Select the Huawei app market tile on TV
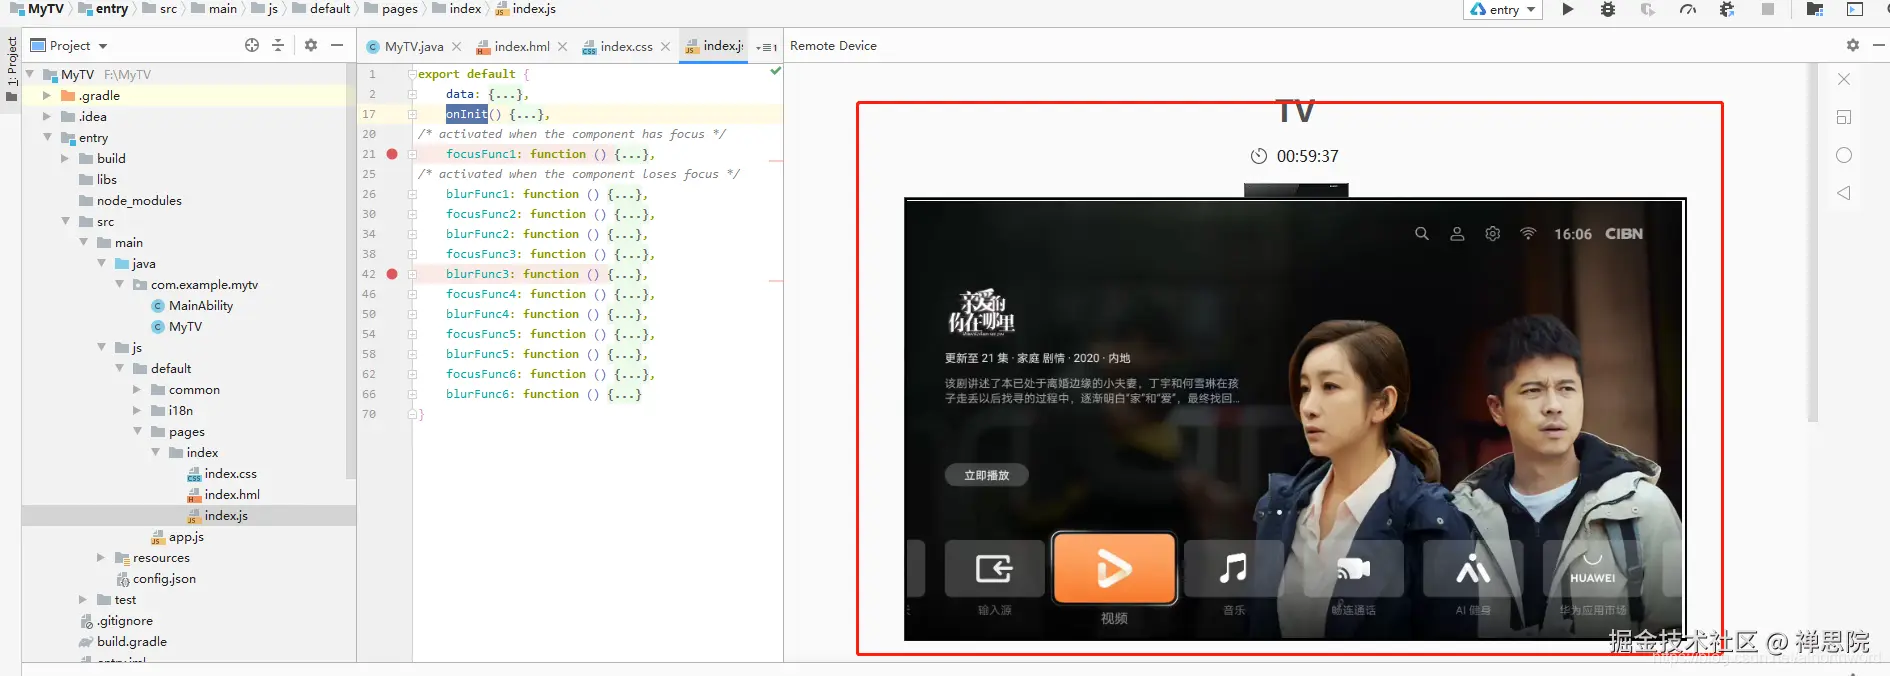This screenshot has width=1890, height=676. point(1592,569)
